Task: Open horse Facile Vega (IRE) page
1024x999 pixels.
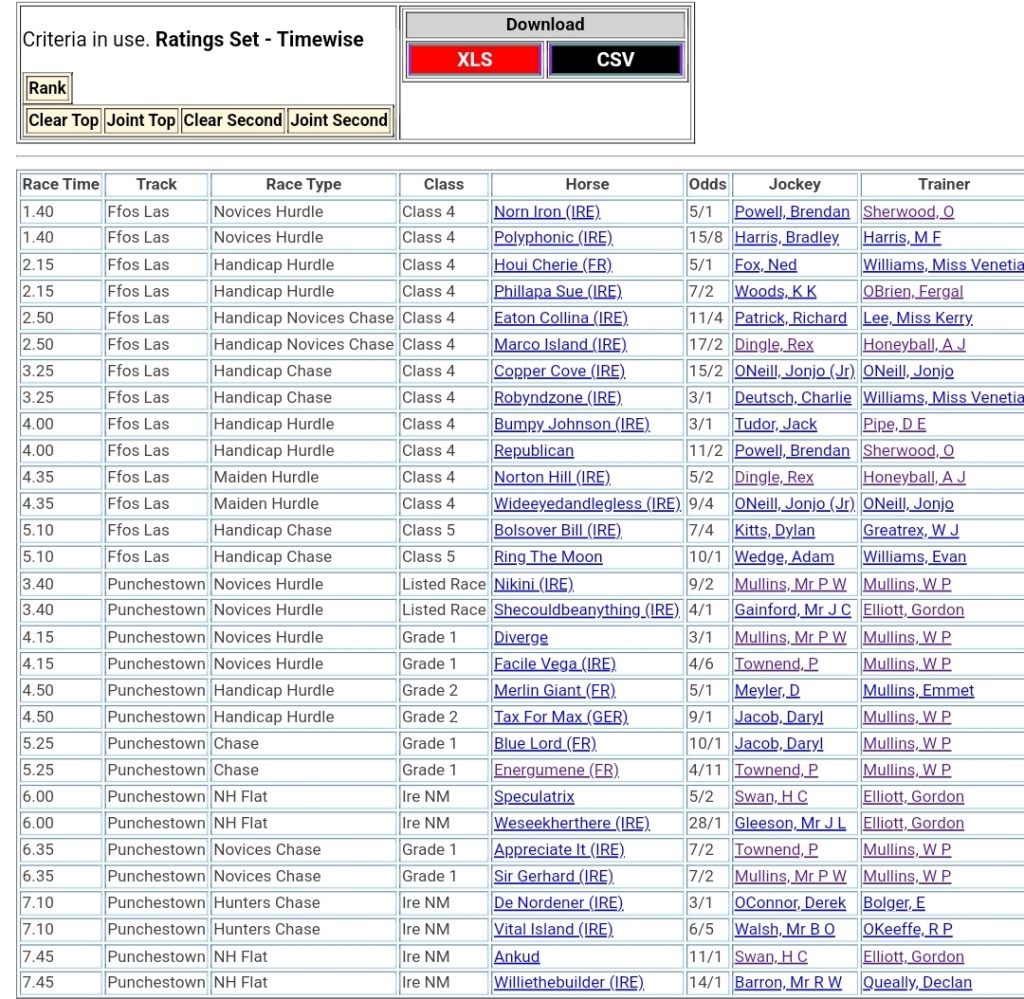Action: (555, 664)
